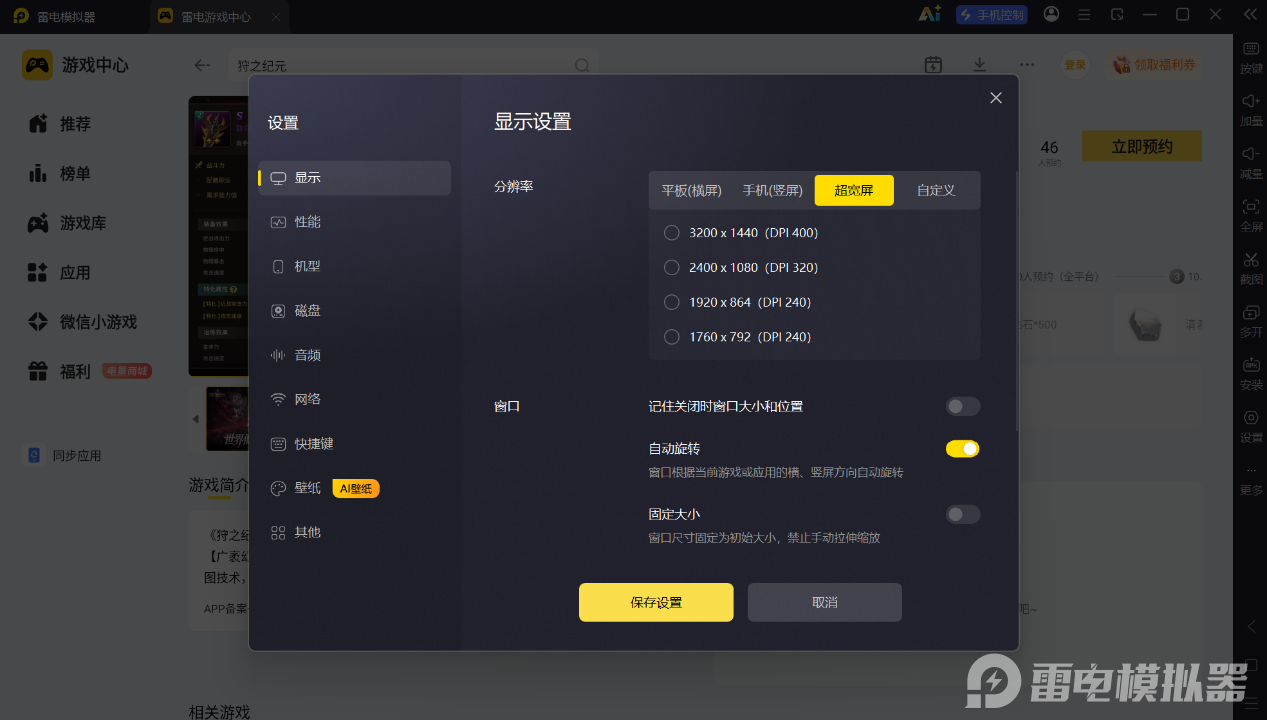Open 多开 multi-instance icon
1267x720 pixels.
click(1251, 320)
